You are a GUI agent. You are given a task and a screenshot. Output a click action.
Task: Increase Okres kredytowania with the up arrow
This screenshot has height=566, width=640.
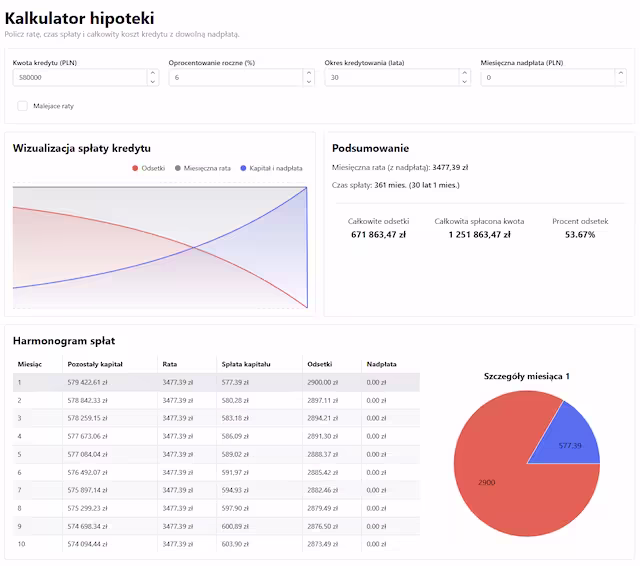click(x=464, y=73)
